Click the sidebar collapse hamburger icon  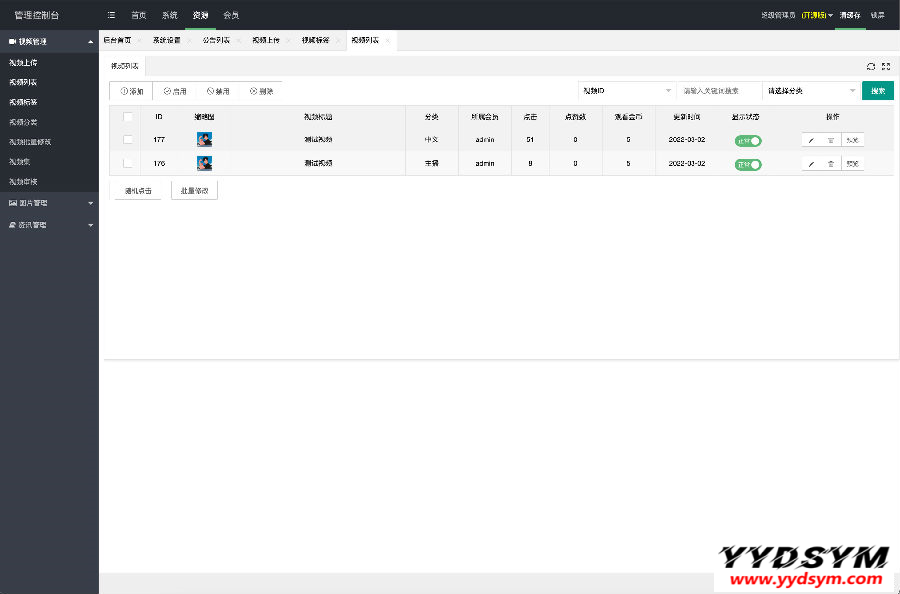(x=111, y=15)
